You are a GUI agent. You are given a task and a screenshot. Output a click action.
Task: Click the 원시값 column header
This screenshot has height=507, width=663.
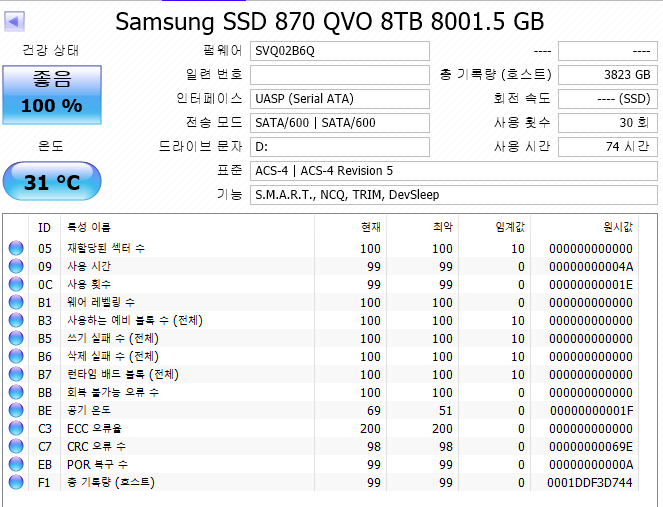(584, 227)
